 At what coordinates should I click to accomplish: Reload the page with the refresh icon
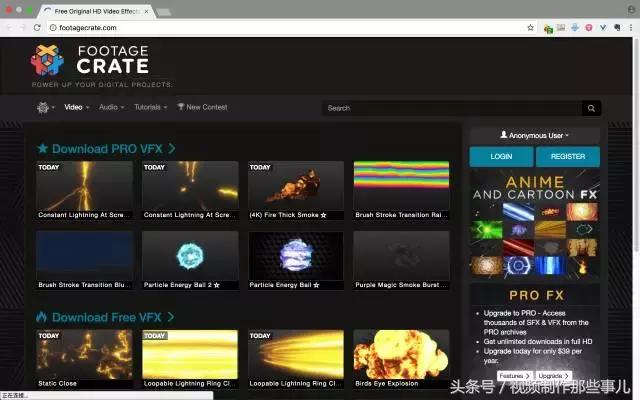pos(37,27)
